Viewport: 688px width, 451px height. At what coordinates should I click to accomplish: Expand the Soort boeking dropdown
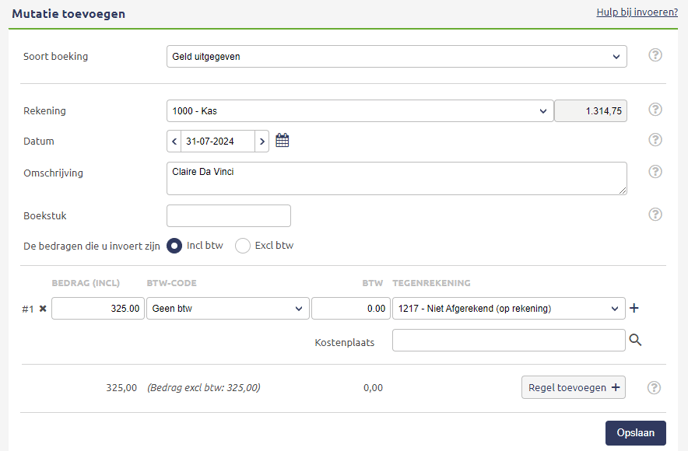(396, 56)
